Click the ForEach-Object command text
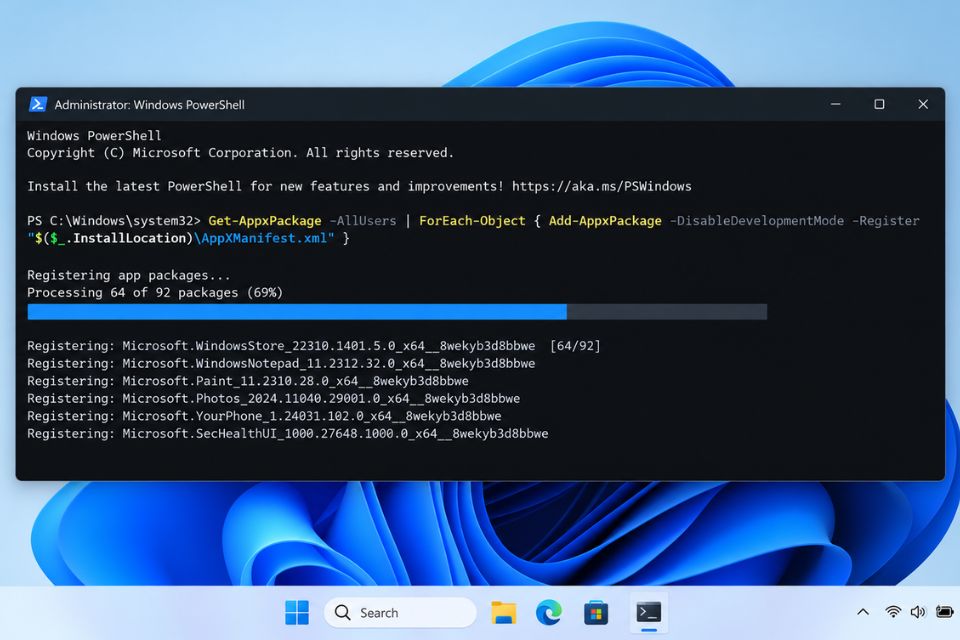The width and height of the screenshot is (960, 640). [472, 220]
